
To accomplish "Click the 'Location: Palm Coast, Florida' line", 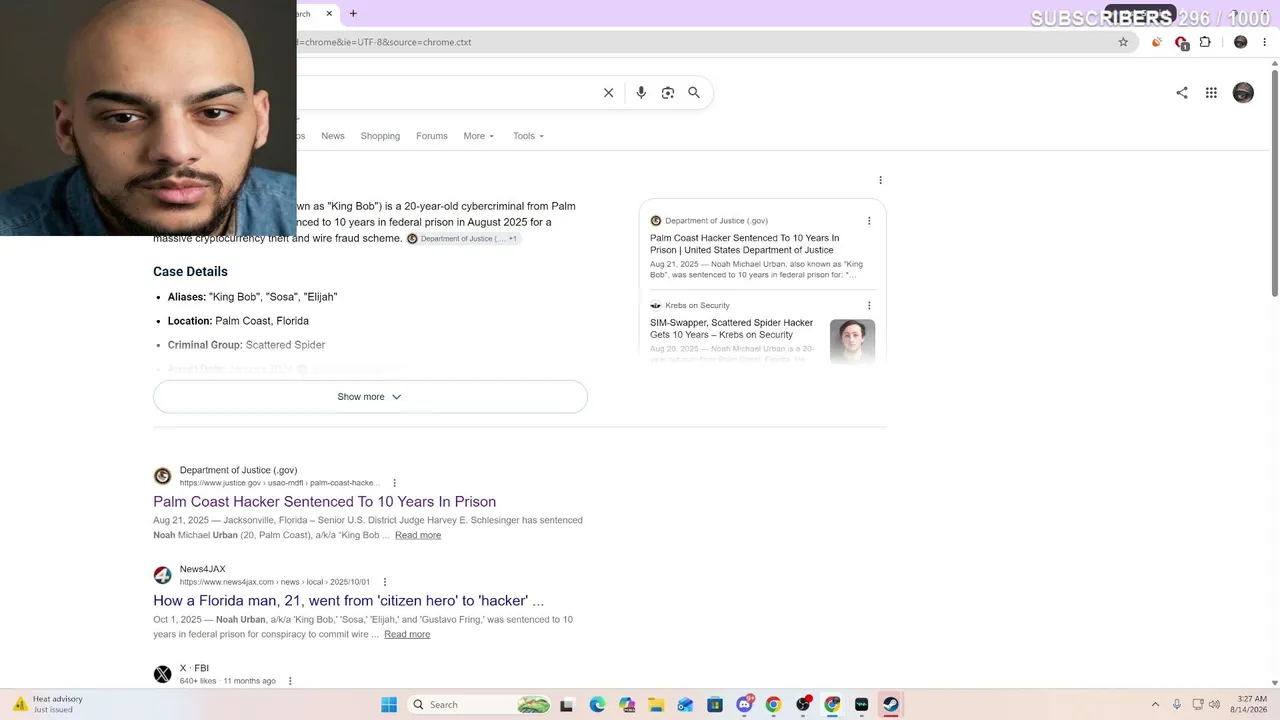I will pos(238,321).
